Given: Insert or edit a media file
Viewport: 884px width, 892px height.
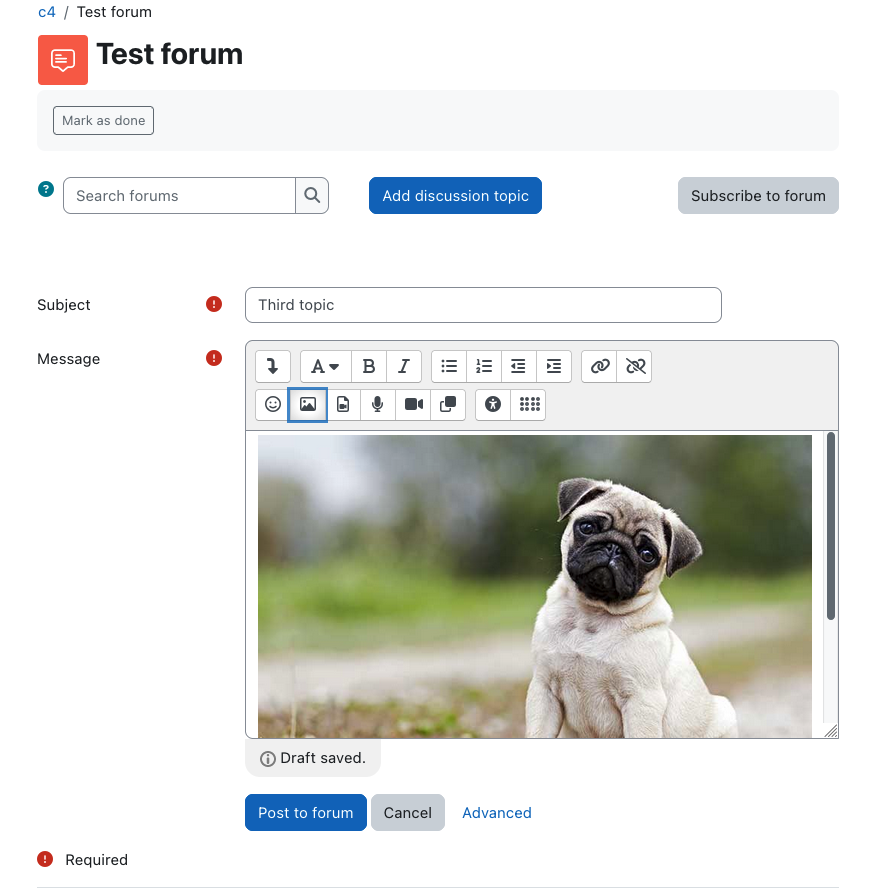Looking at the screenshot, I should (343, 404).
